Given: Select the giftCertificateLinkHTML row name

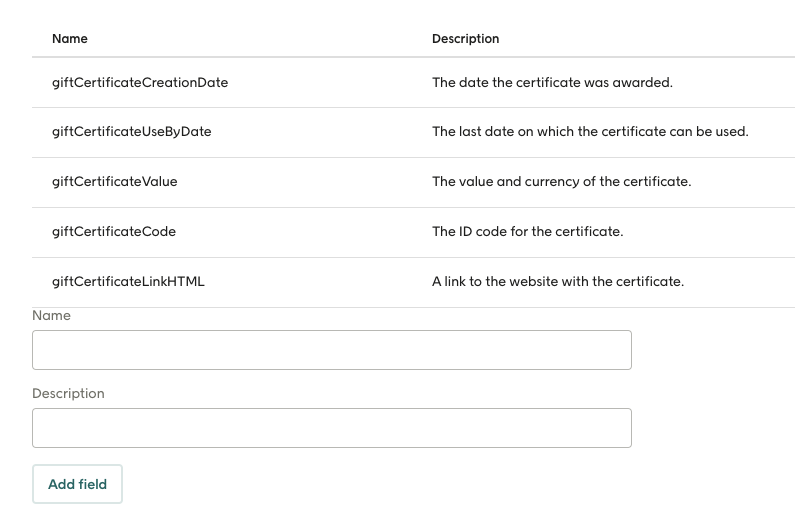Looking at the screenshot, I should (x=128, y=281).
